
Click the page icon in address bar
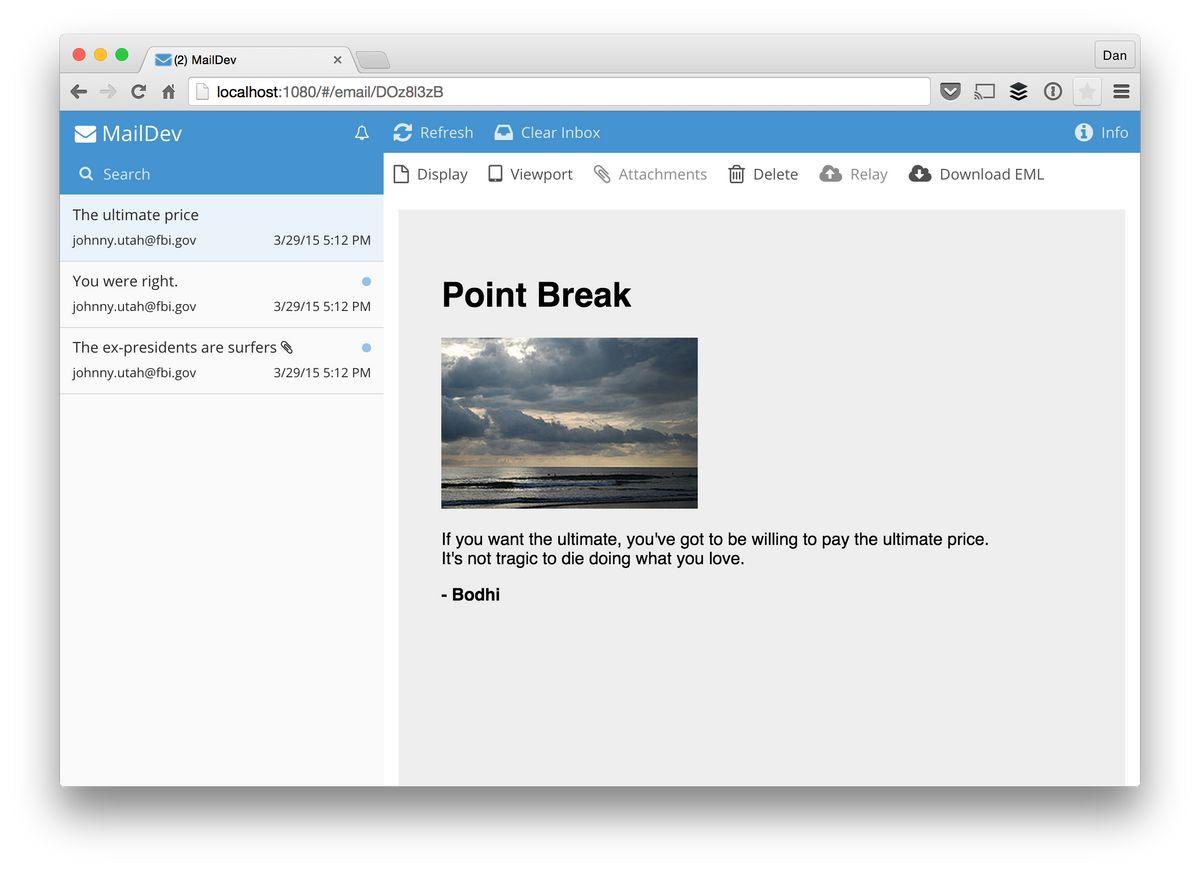click(202, 92)
